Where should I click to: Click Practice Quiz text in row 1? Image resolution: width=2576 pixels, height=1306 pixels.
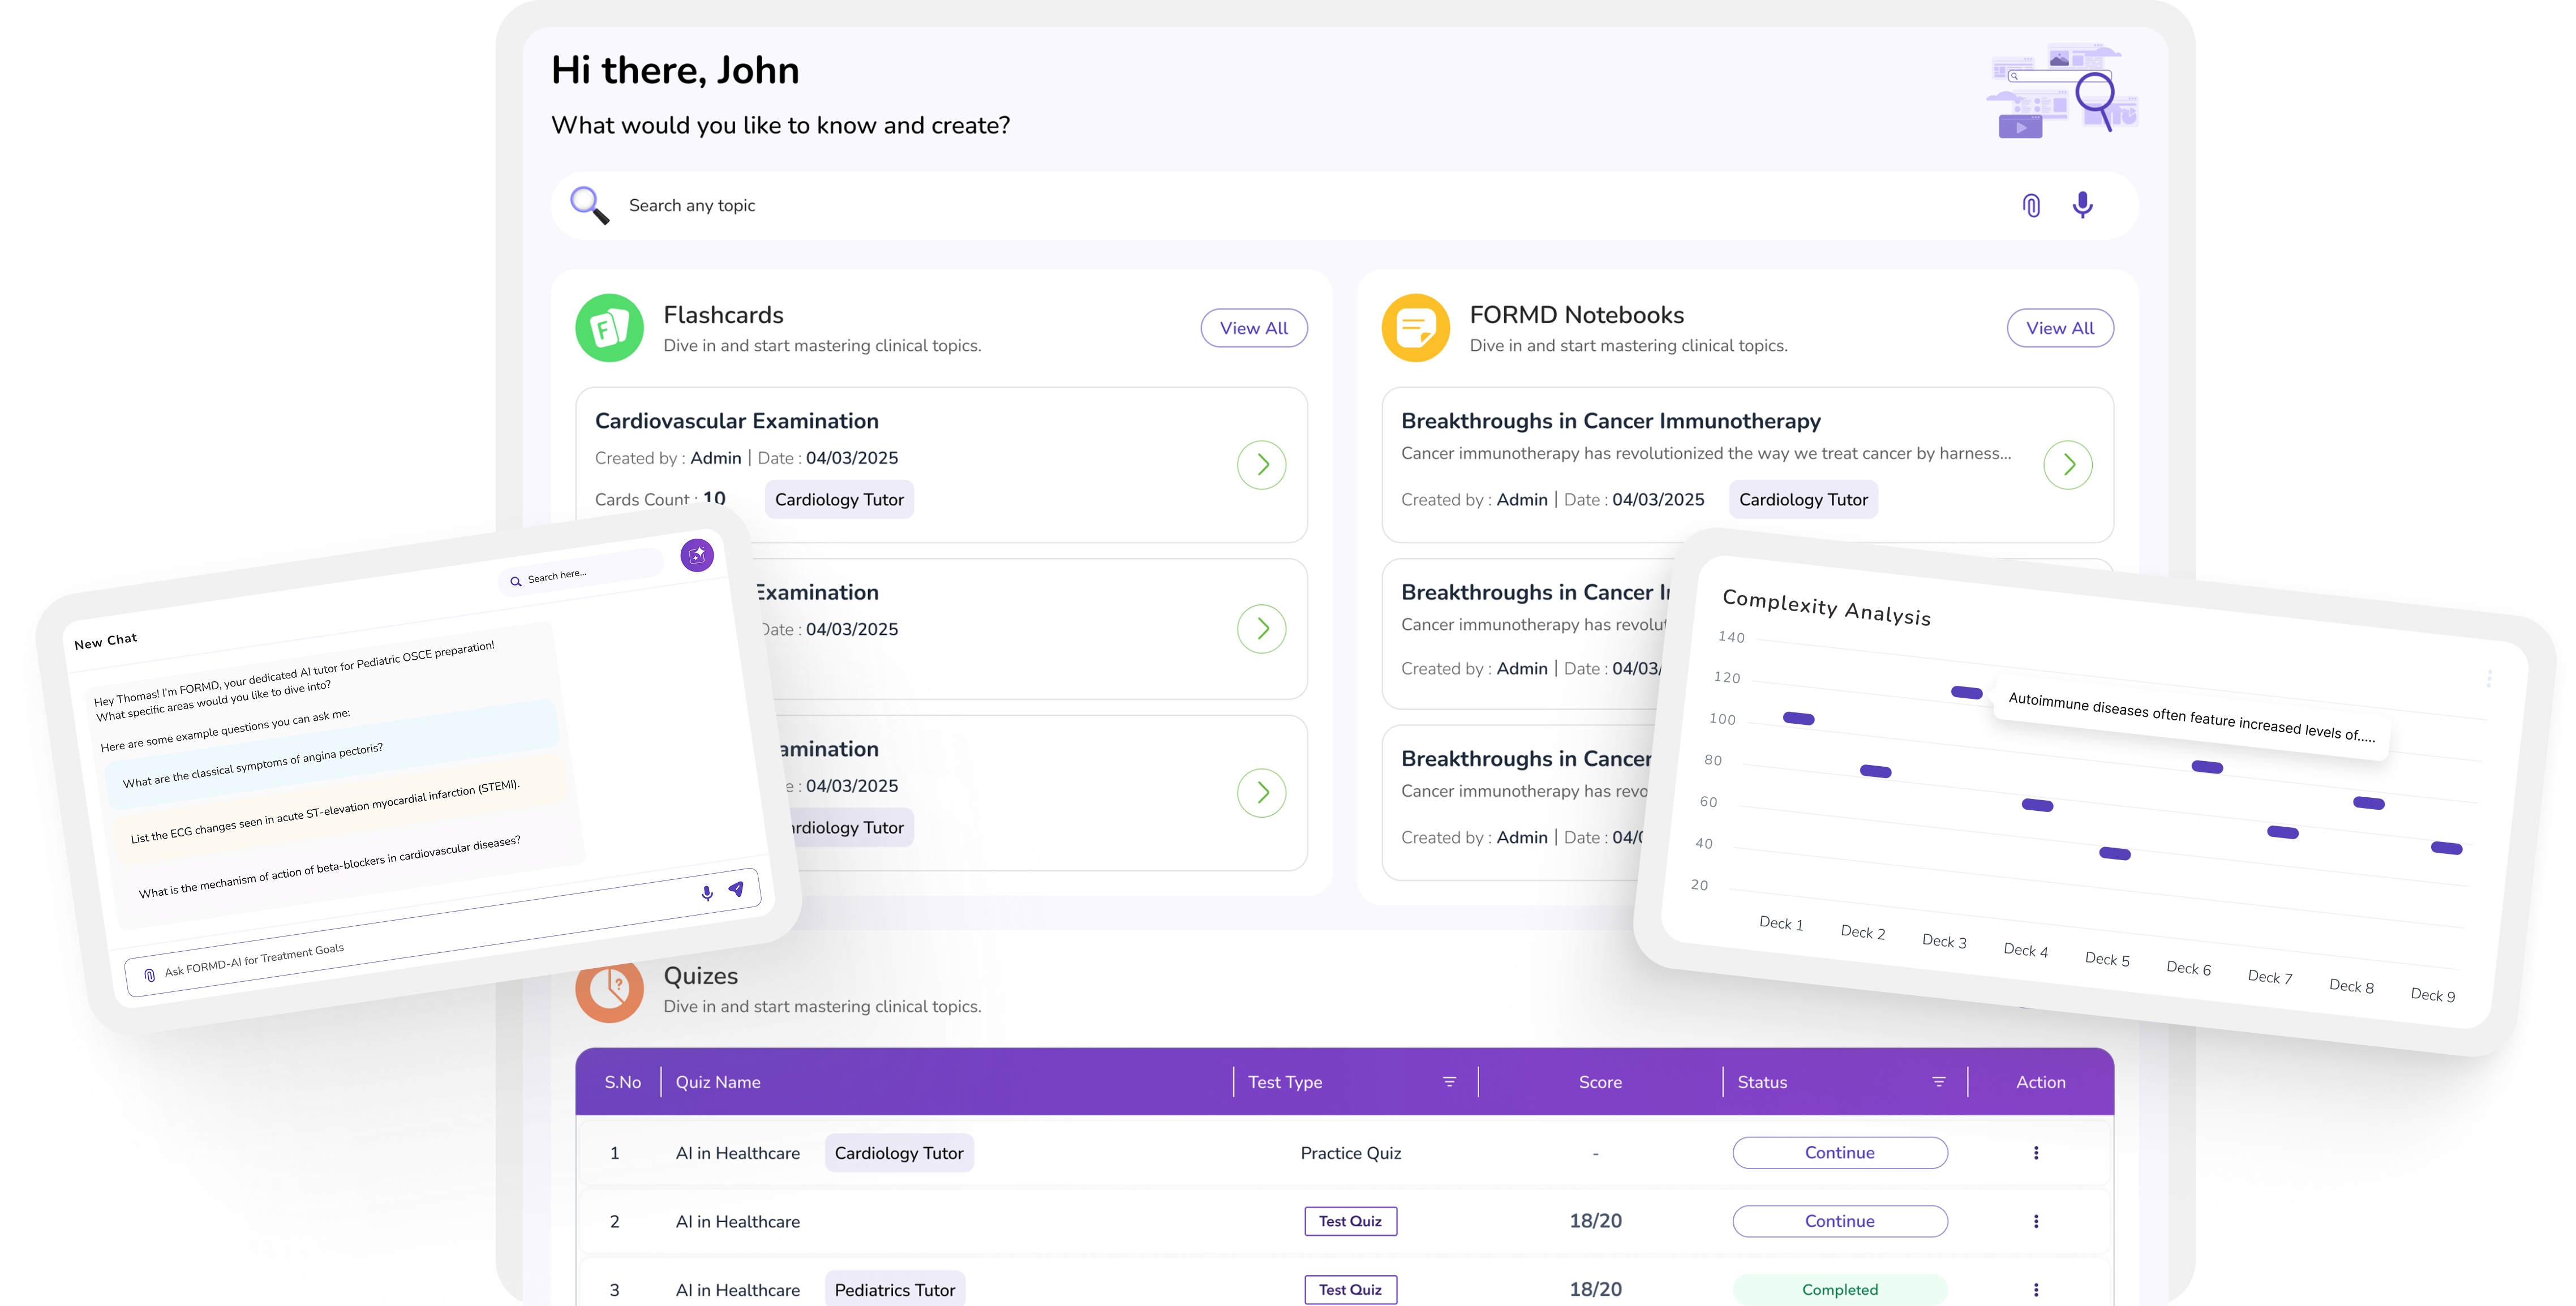point(1350,1153)
